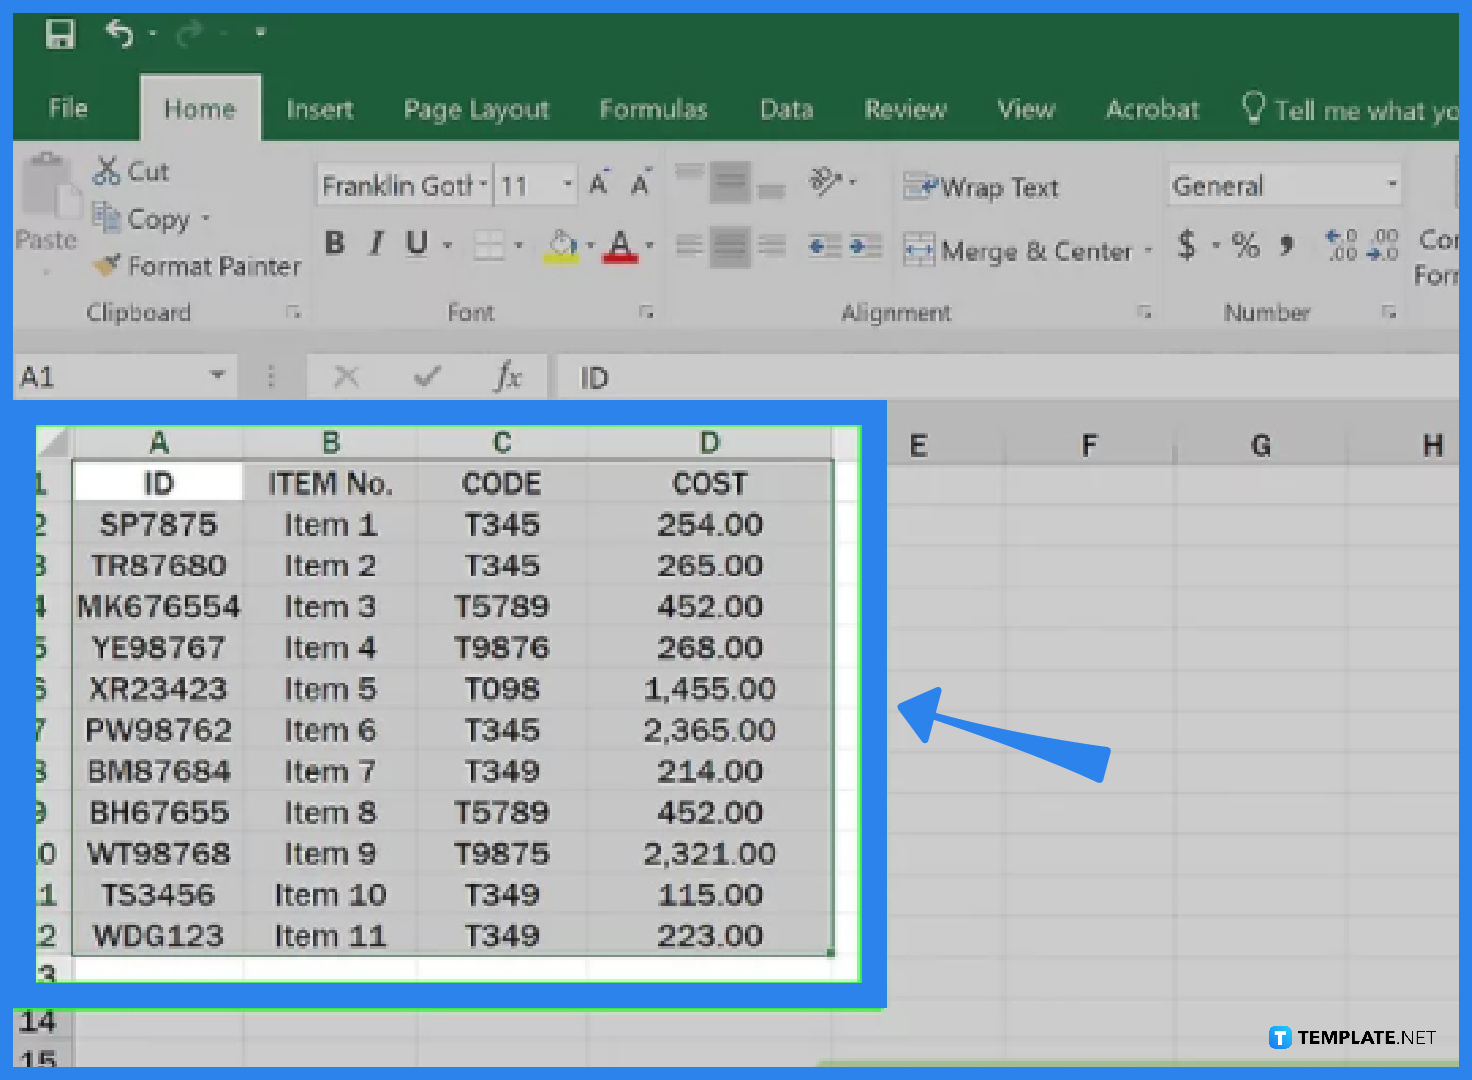Screen dimensions: 1472x1080
Task: Toggle Wrap Text for selected cells
Action: point(981,187)
